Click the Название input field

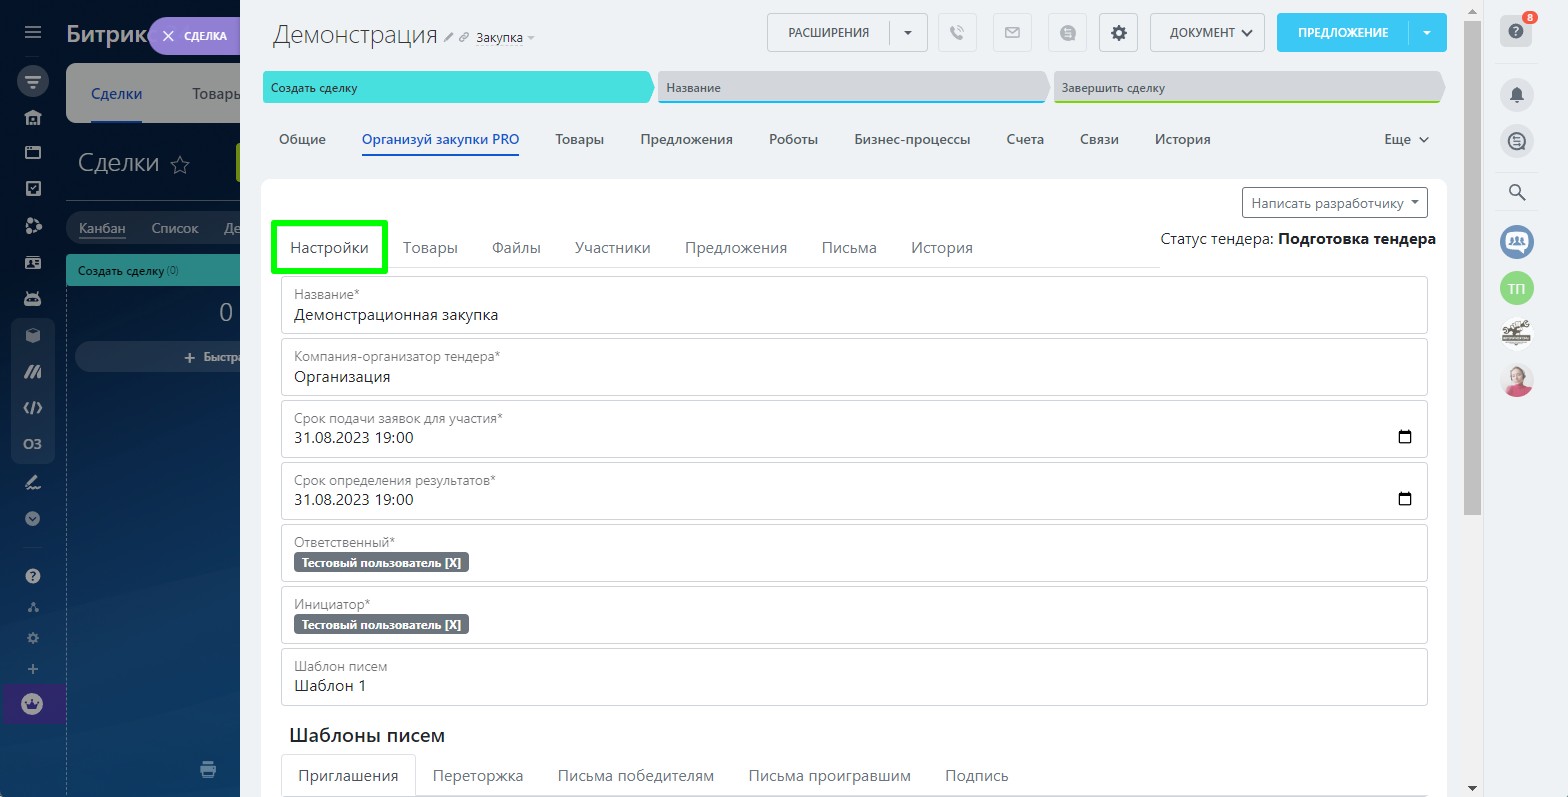[x=853, y=315]
